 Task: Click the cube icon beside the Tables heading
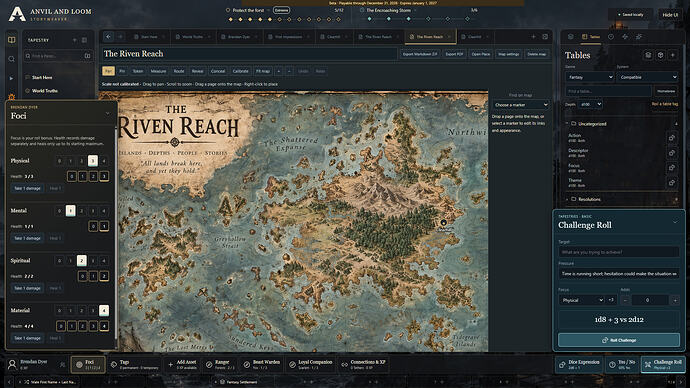[661, 55]
